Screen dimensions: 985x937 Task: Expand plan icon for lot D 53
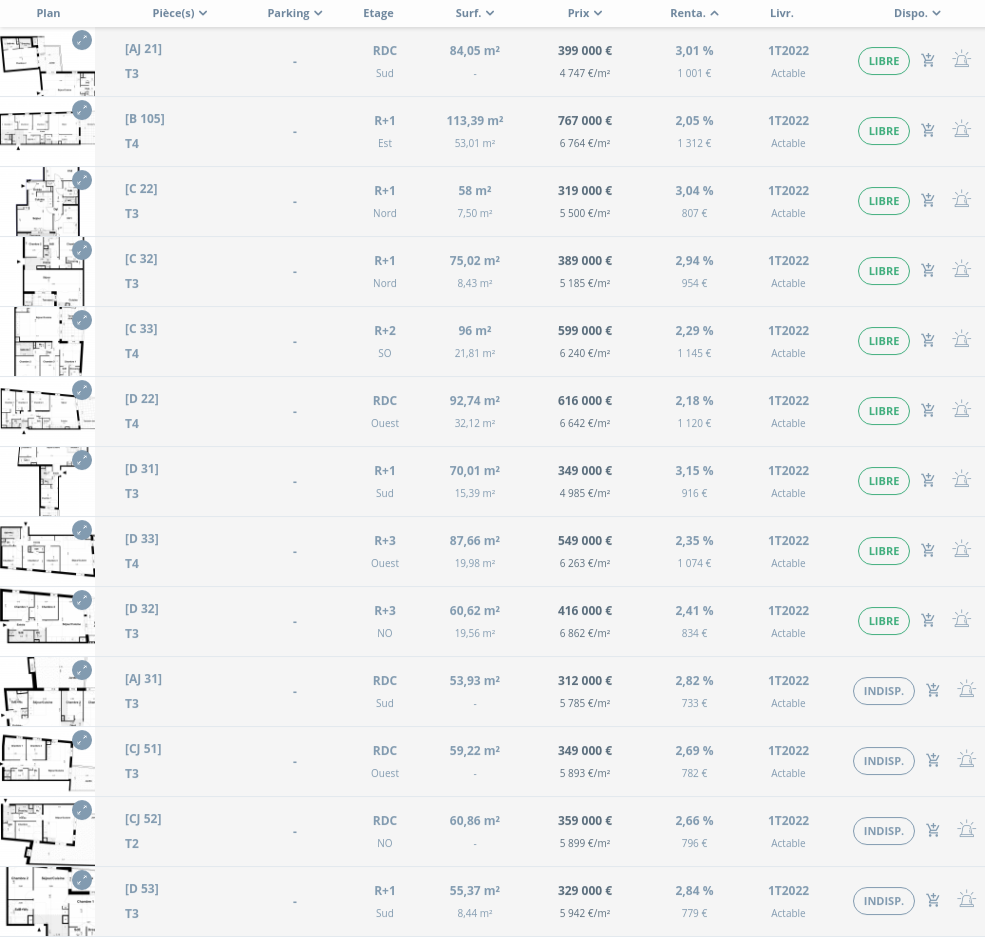(x=82, y=880)
